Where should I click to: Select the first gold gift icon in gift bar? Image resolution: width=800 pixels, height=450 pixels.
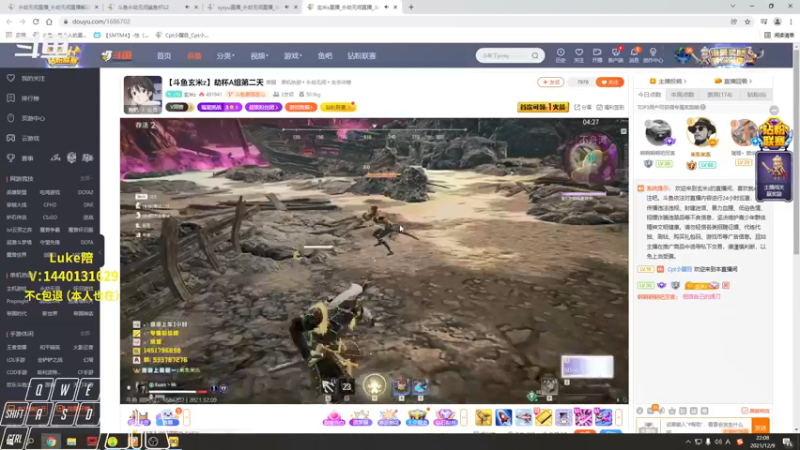[483, 417]
